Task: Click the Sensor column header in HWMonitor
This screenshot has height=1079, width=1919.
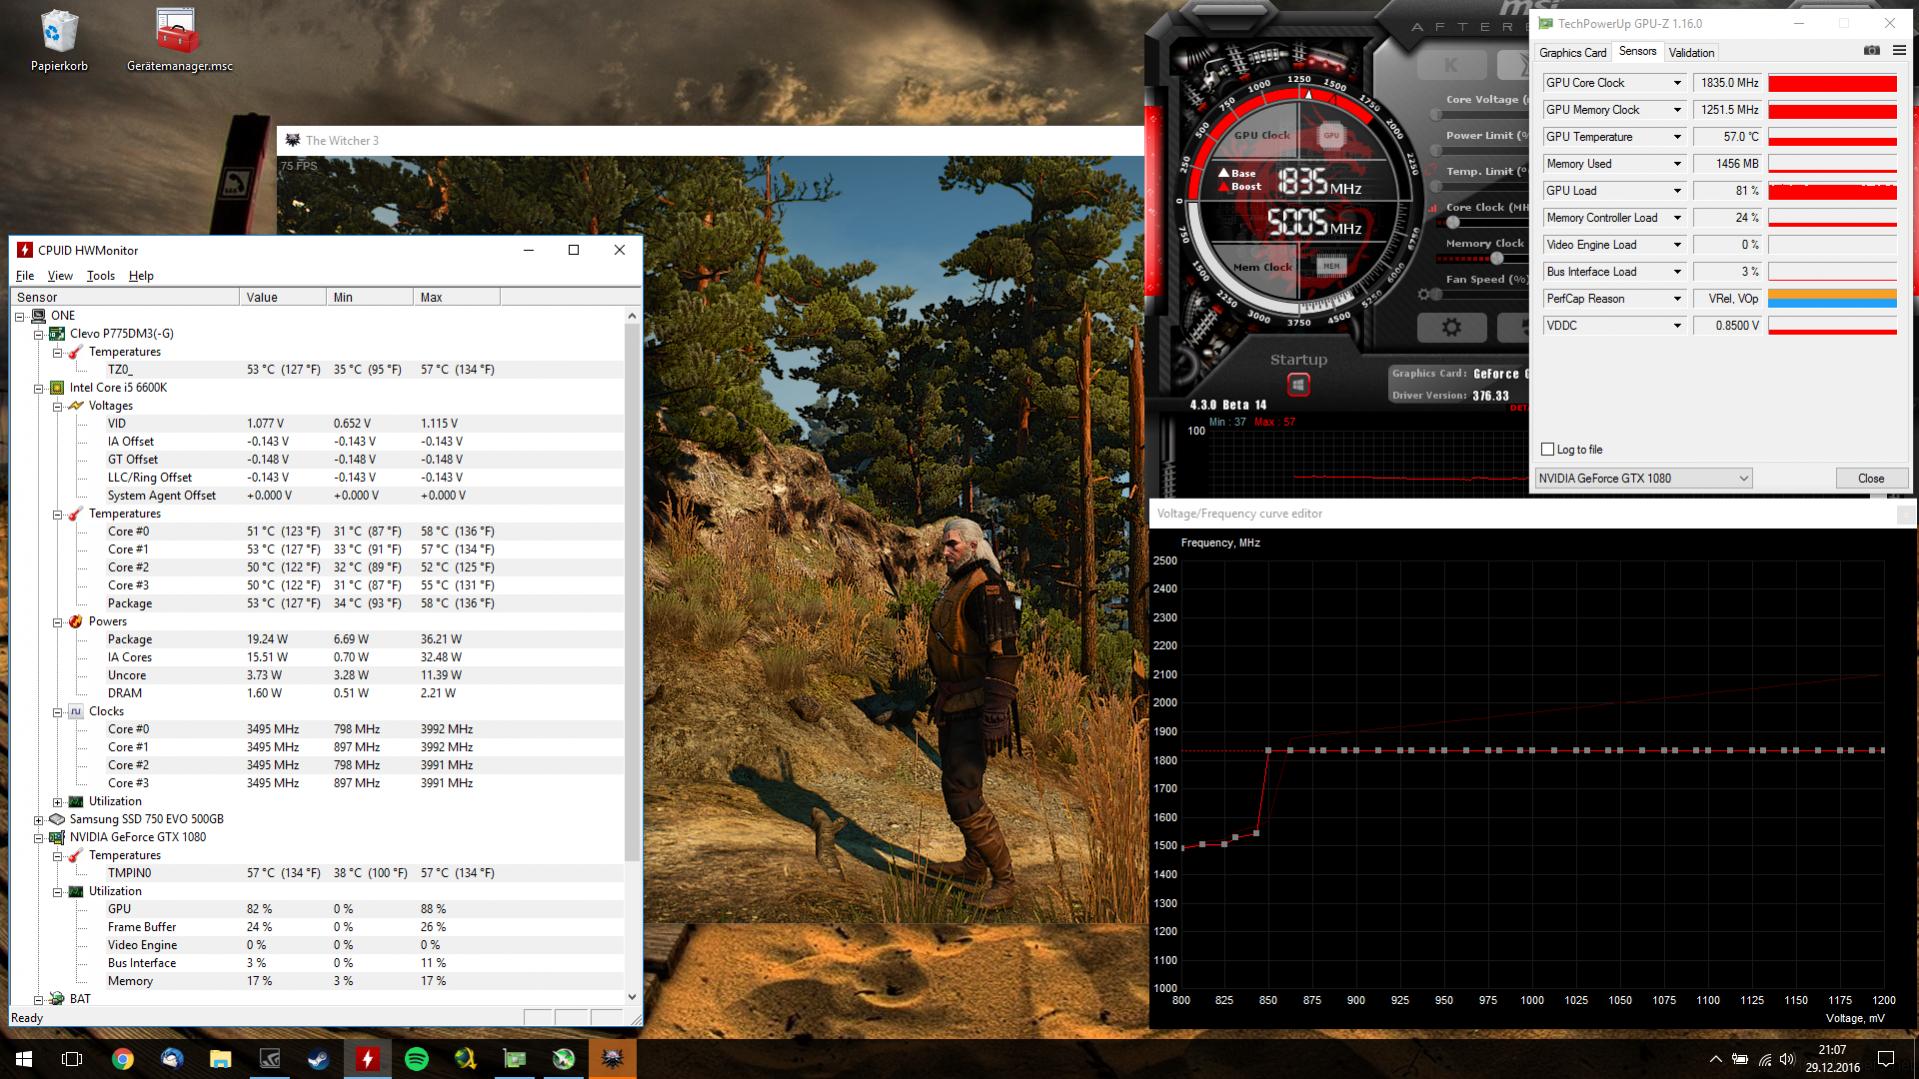Action: (x=125, y=297)
